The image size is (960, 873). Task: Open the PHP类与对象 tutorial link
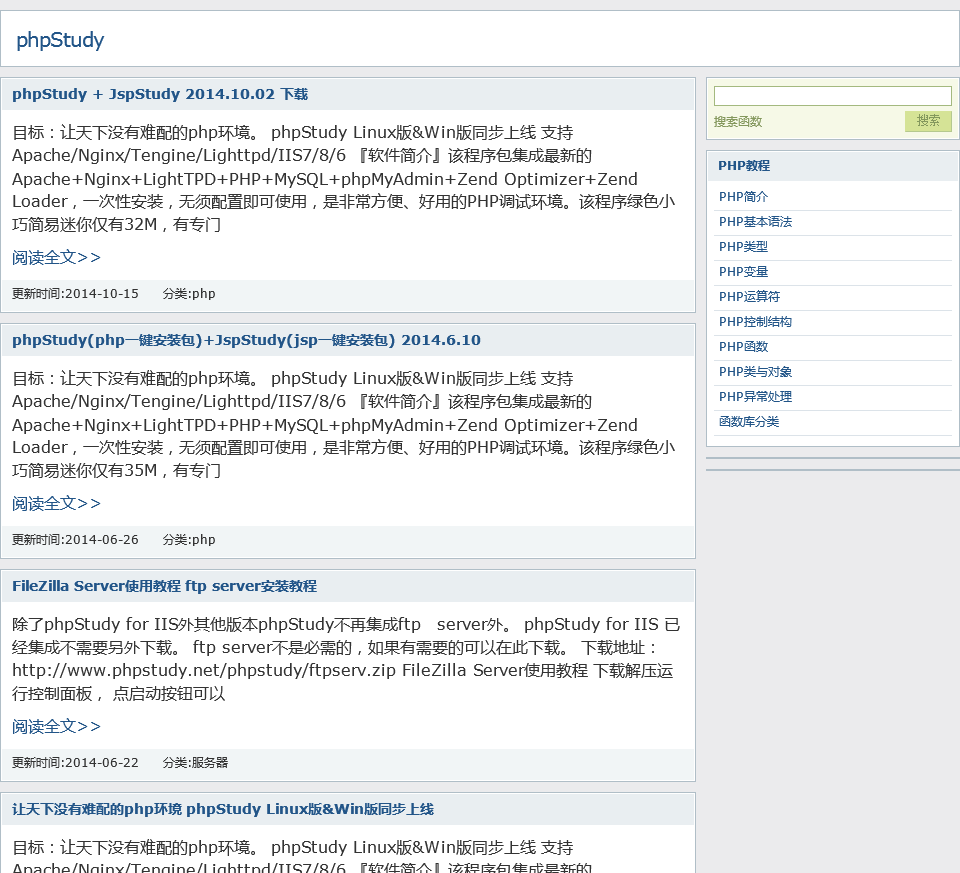click(756, 372)
